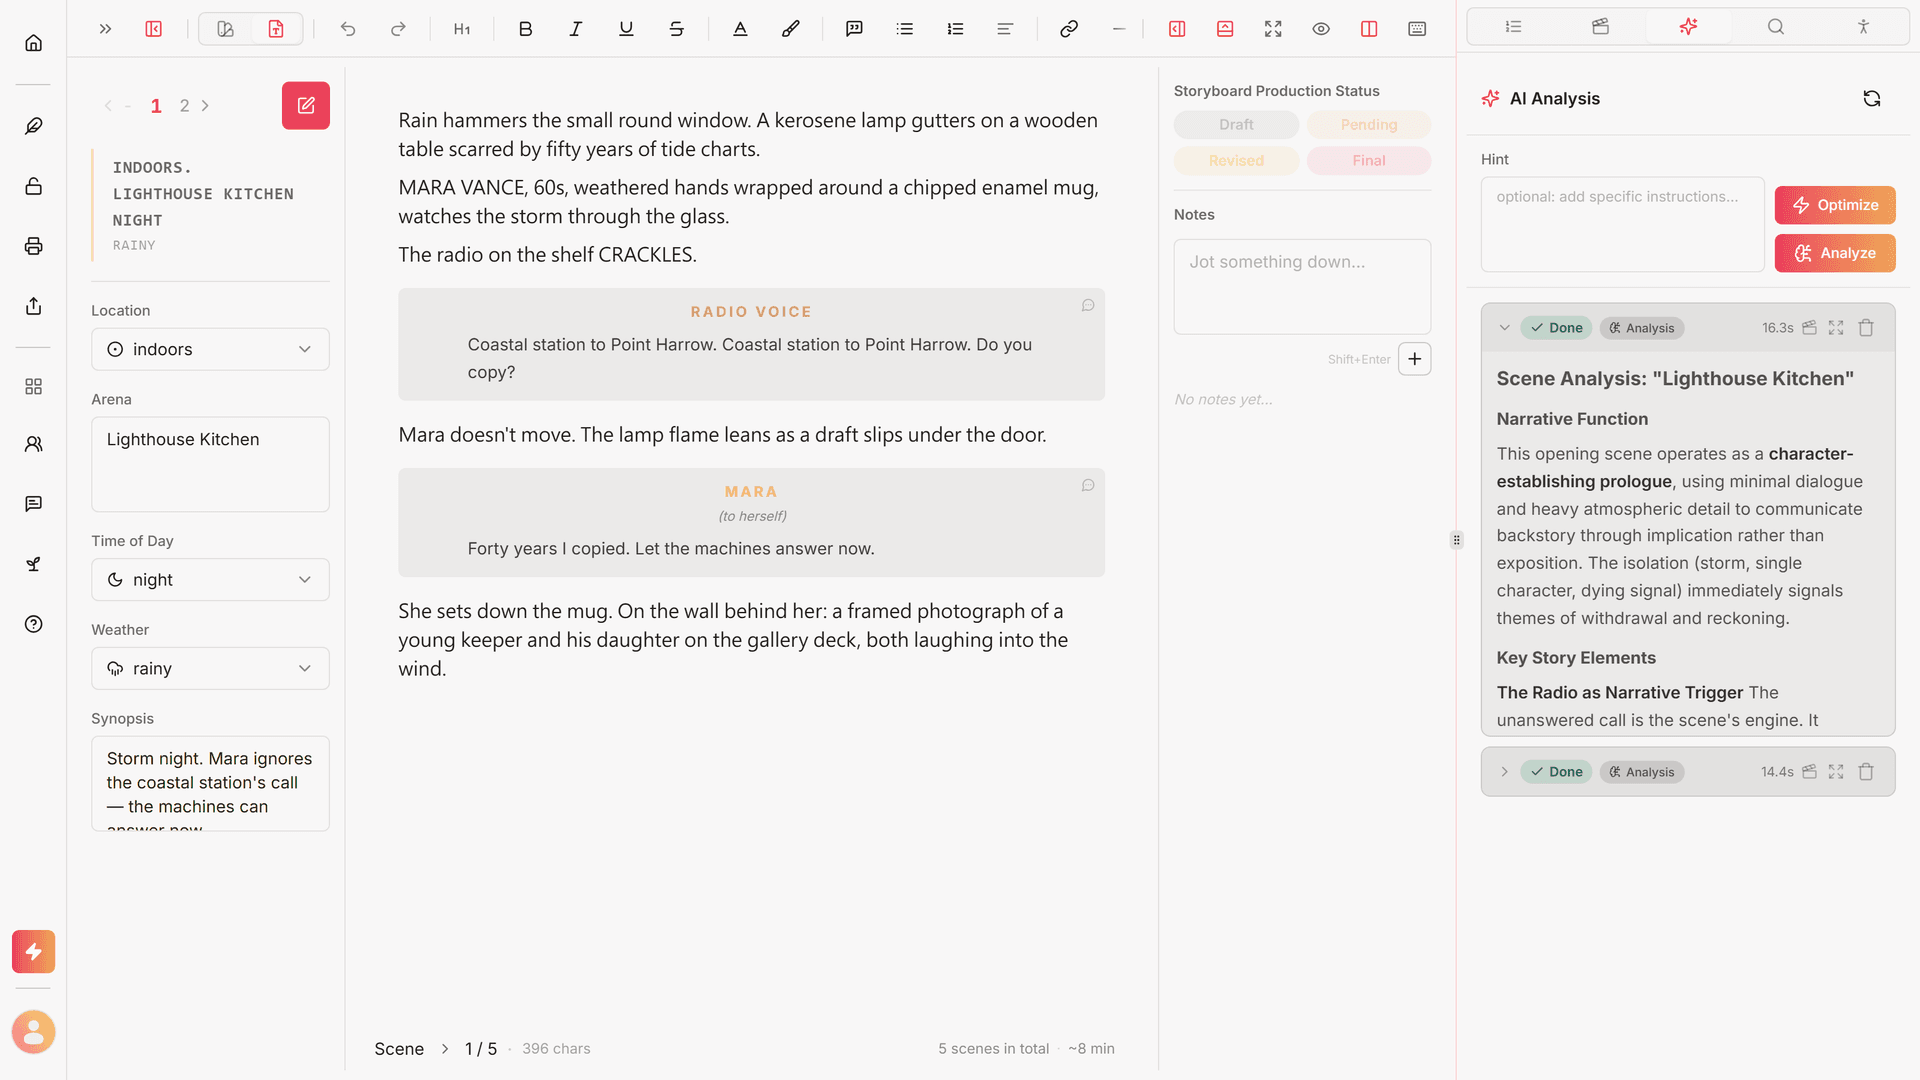
Task: Toggle underline formatting
Action: tap(626, 29)
